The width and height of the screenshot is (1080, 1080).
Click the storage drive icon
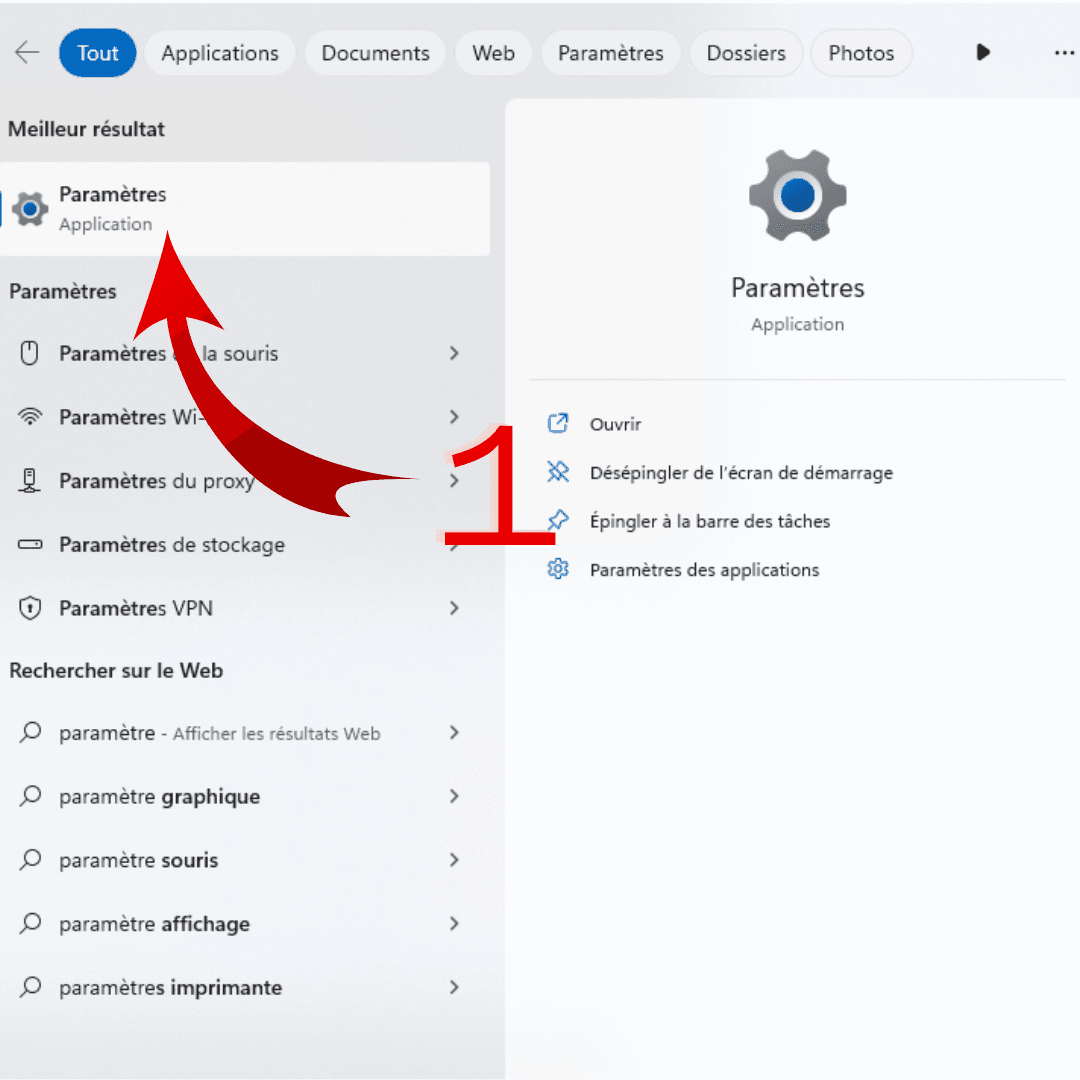(30, 545)
